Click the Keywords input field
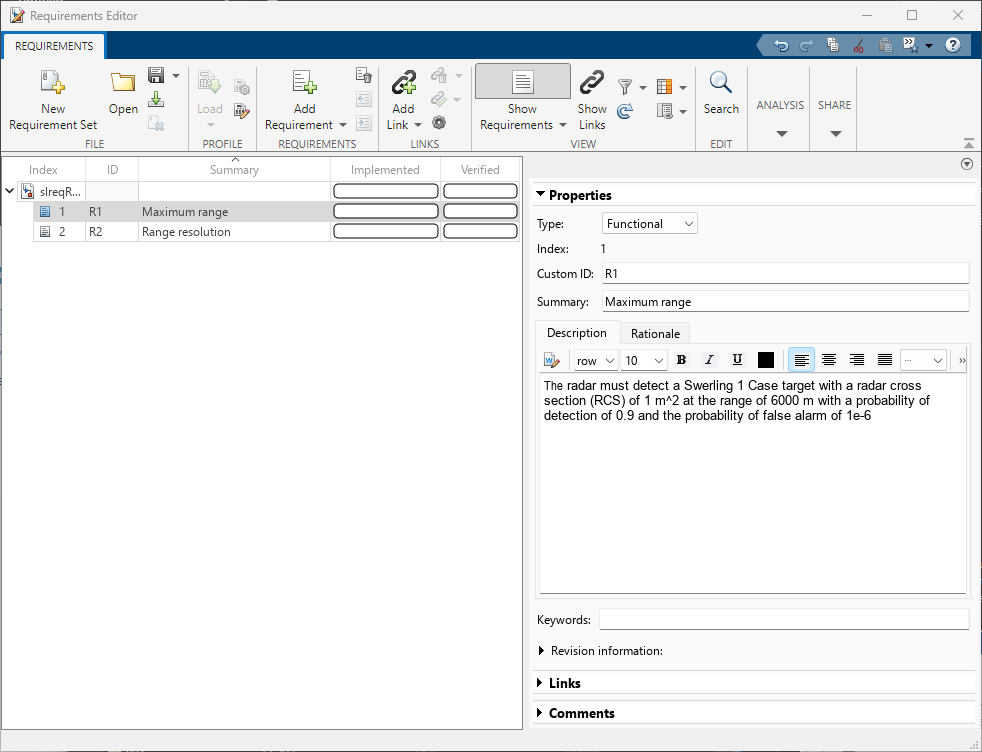The image size is (982, 752). (x=783, y=620)
